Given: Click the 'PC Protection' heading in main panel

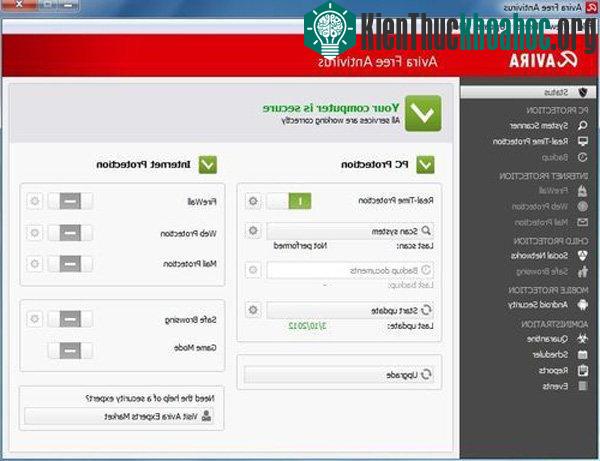Looking at the screenshot, I should point(375,165).
